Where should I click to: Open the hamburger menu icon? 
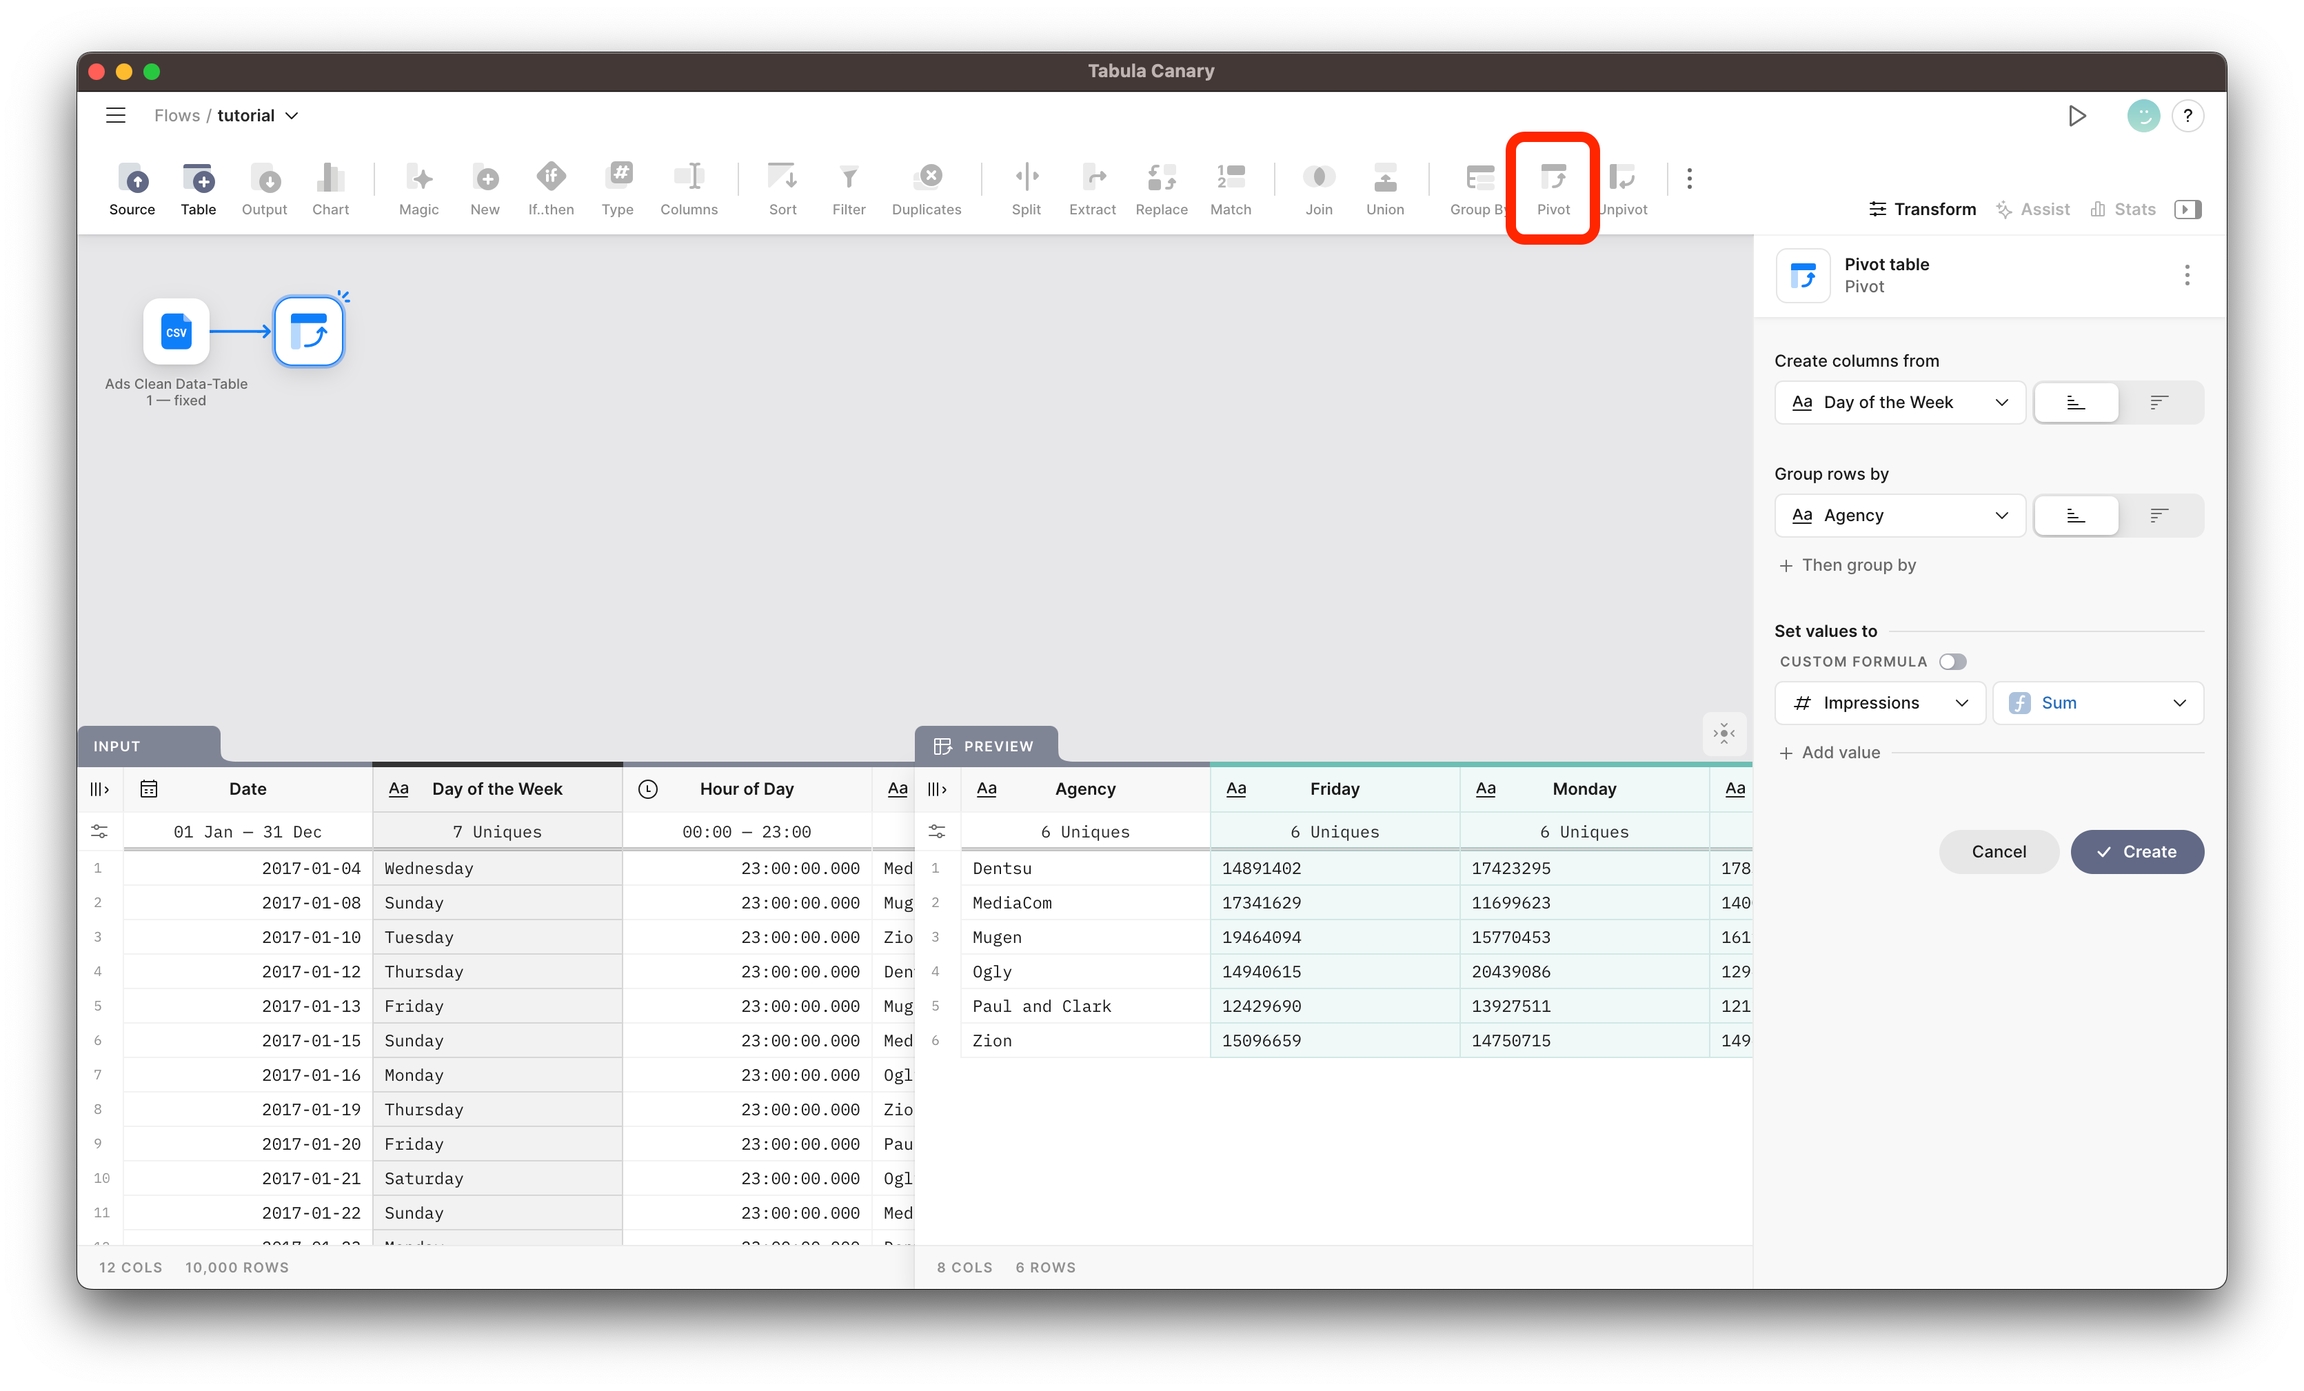[116, 116]
